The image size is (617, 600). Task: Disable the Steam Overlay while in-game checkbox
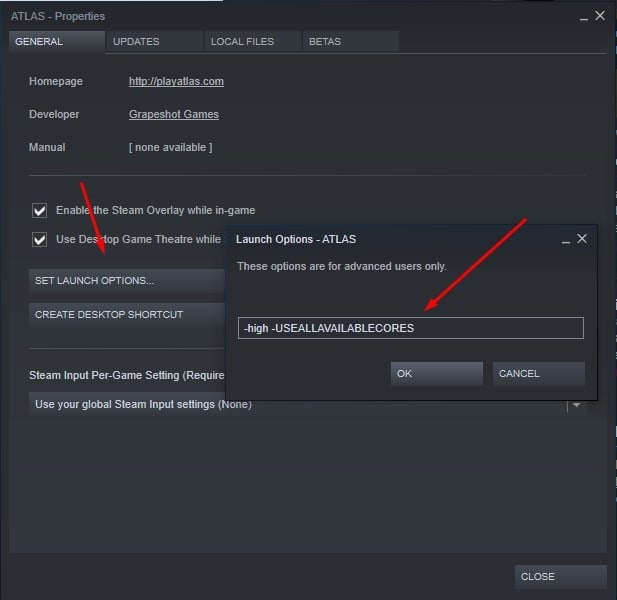click(x=40, y=211)
